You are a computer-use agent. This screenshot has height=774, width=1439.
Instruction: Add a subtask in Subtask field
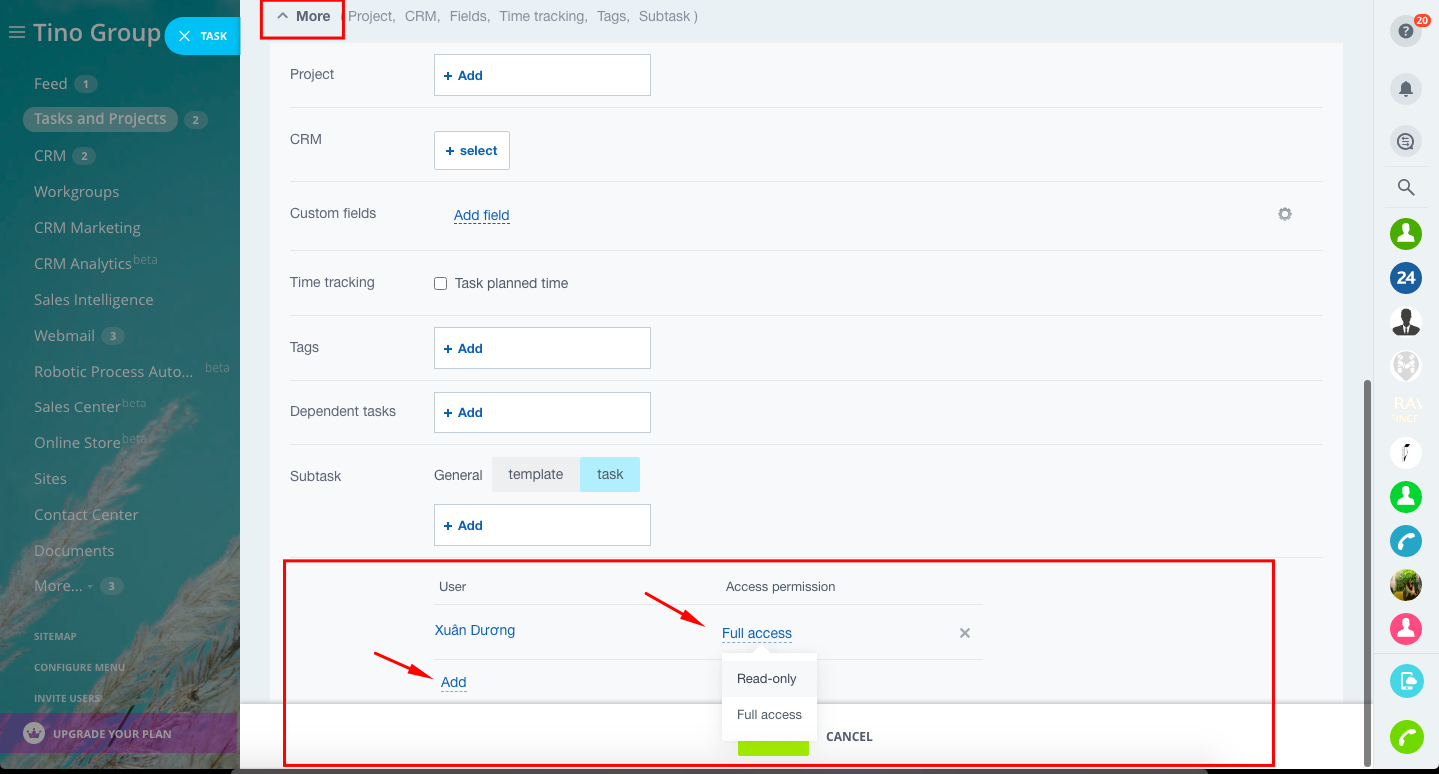[542, 525]
